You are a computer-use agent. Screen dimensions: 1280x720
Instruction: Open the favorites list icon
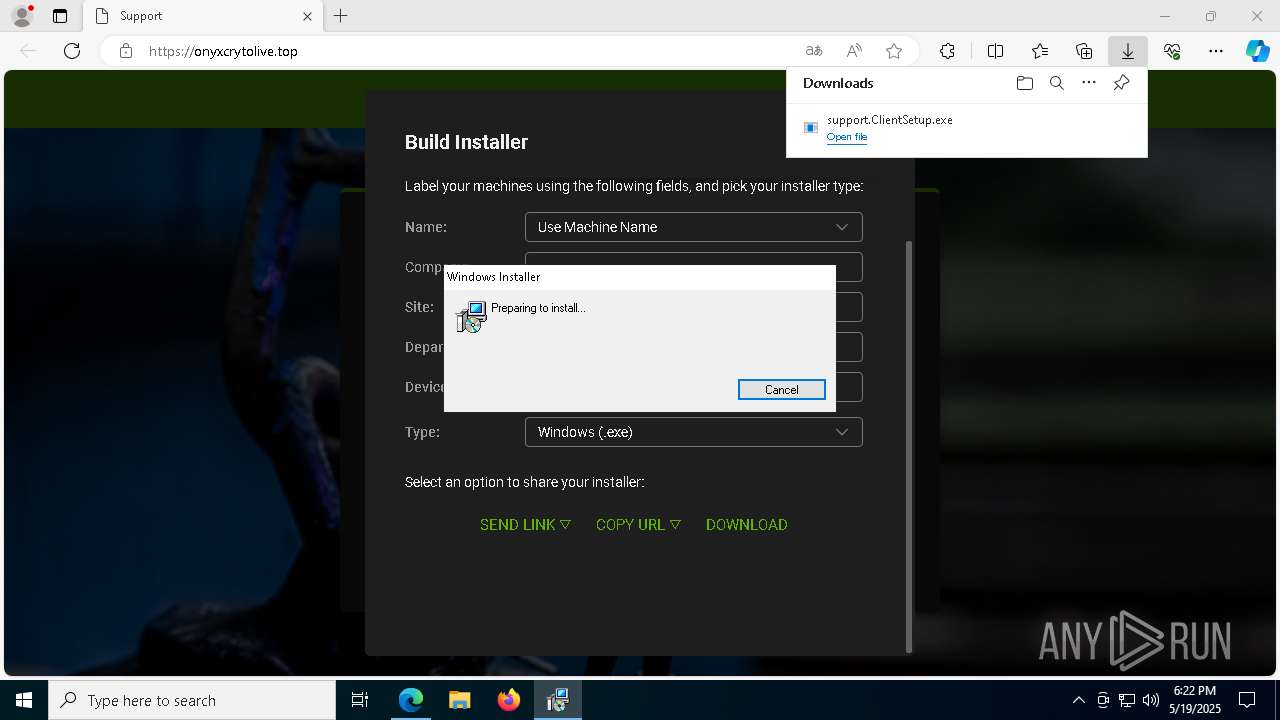[x=1040, y=51]
